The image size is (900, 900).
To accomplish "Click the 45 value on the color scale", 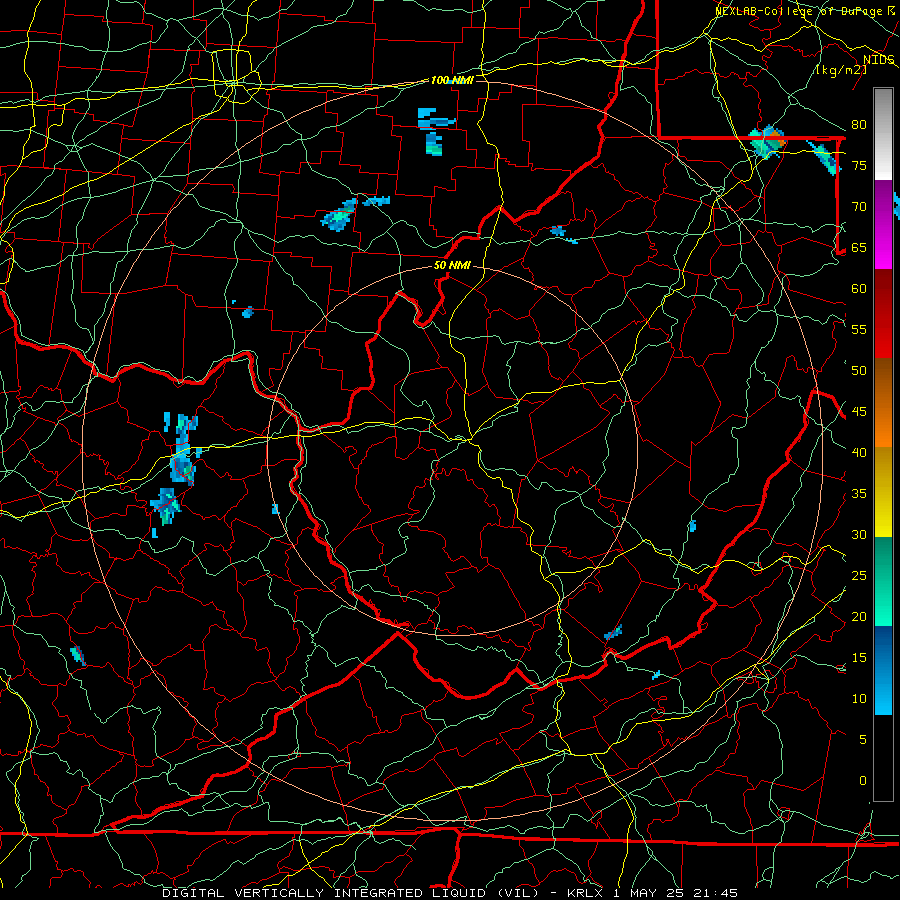I will [859, 412].
